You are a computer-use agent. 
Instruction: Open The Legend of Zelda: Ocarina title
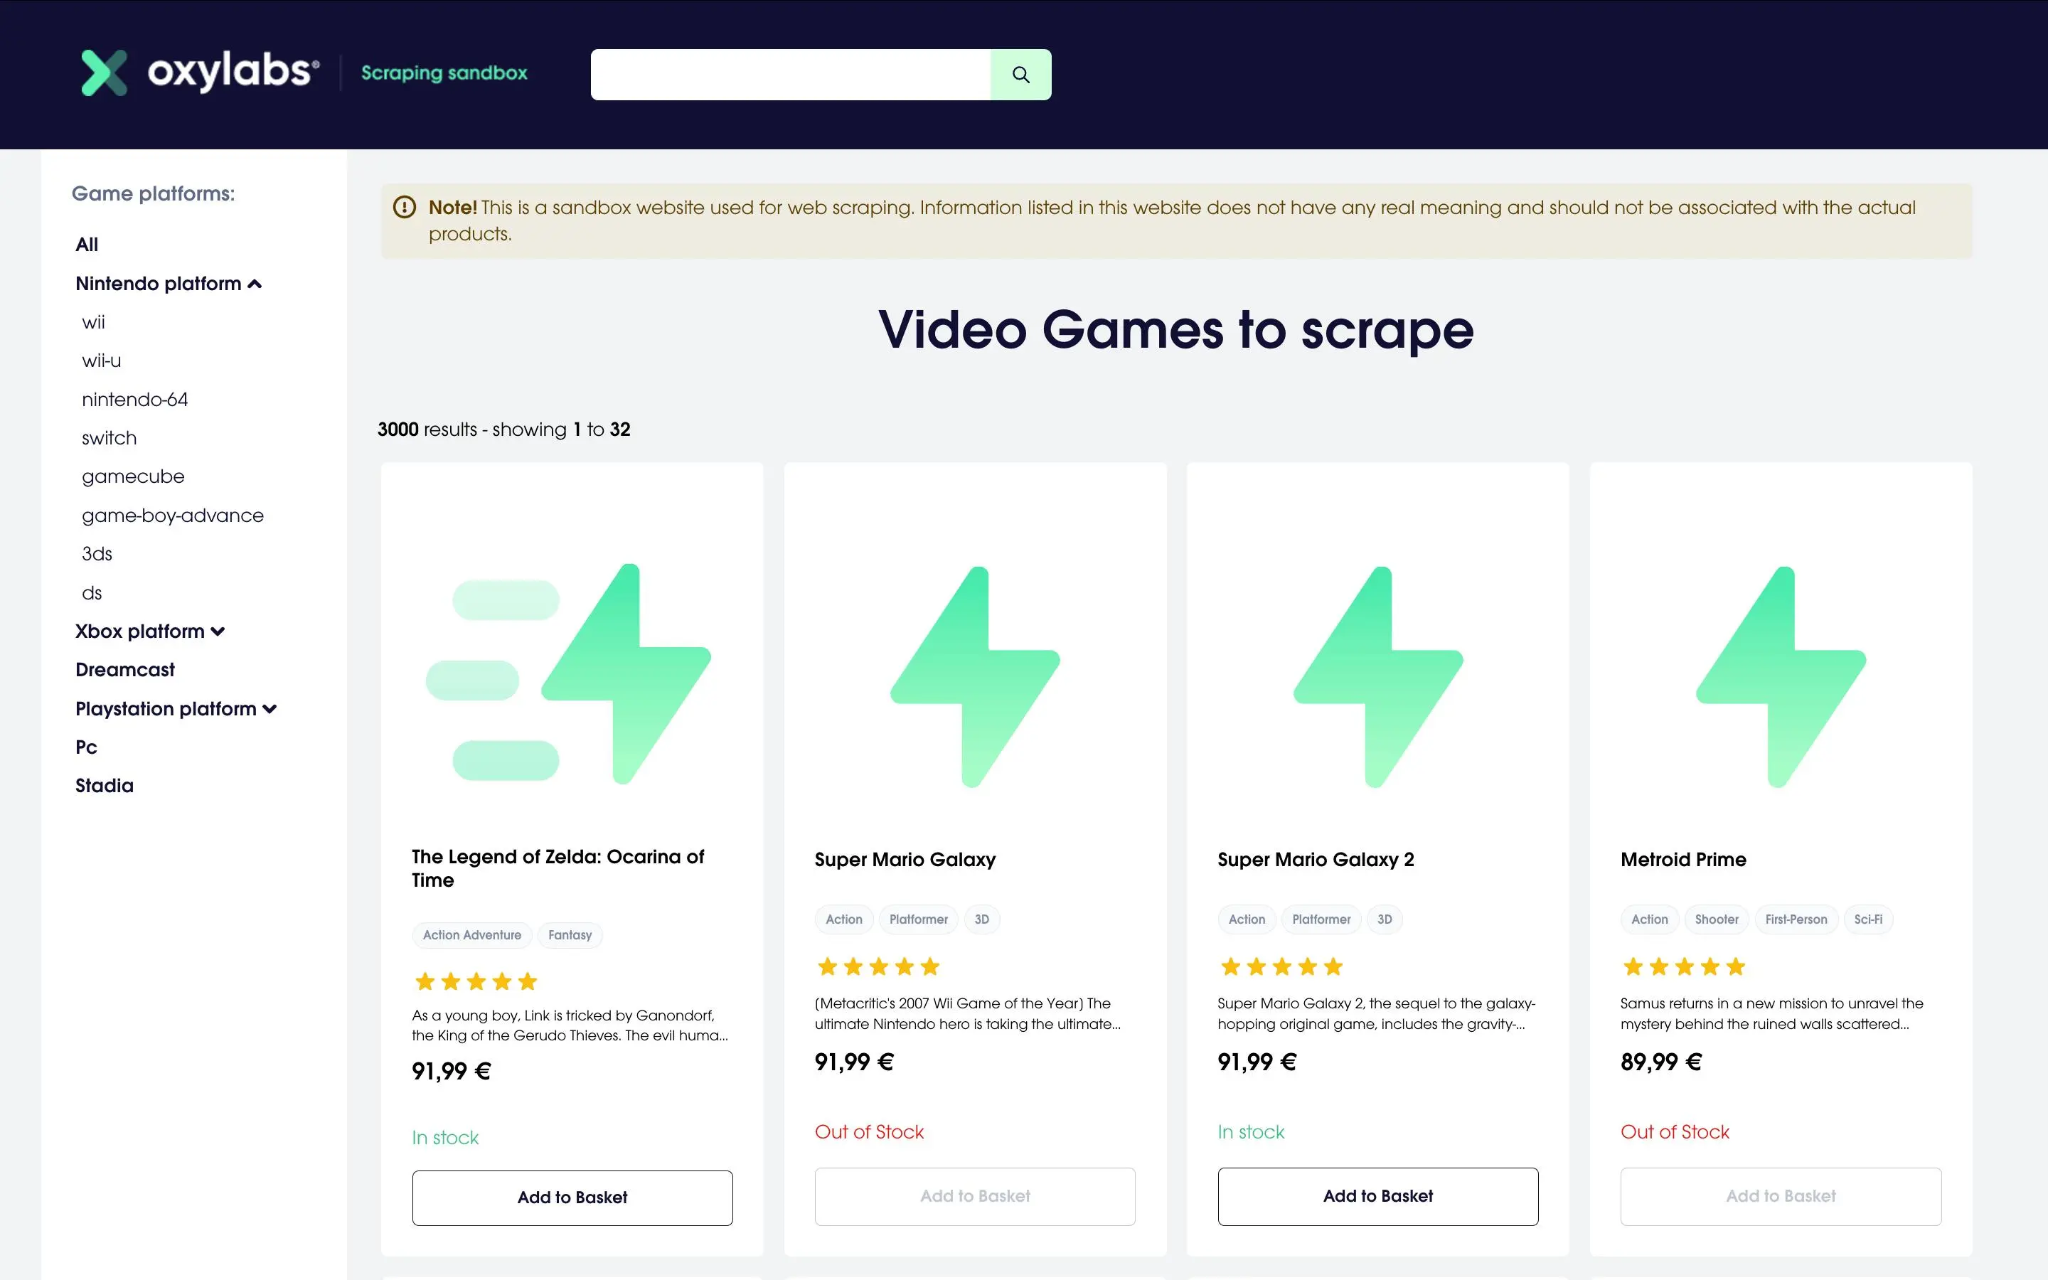(558, 868)
